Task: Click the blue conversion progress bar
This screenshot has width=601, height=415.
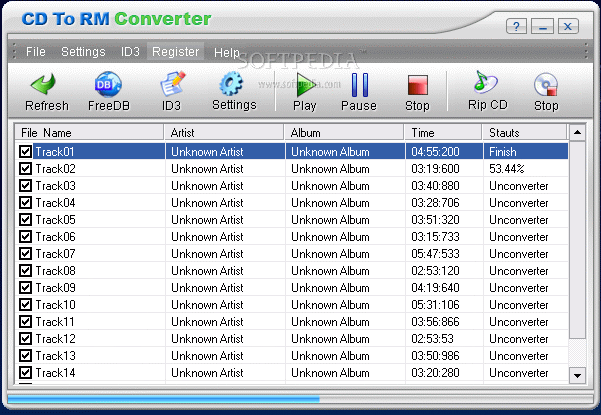Action: tap(164, 399)
